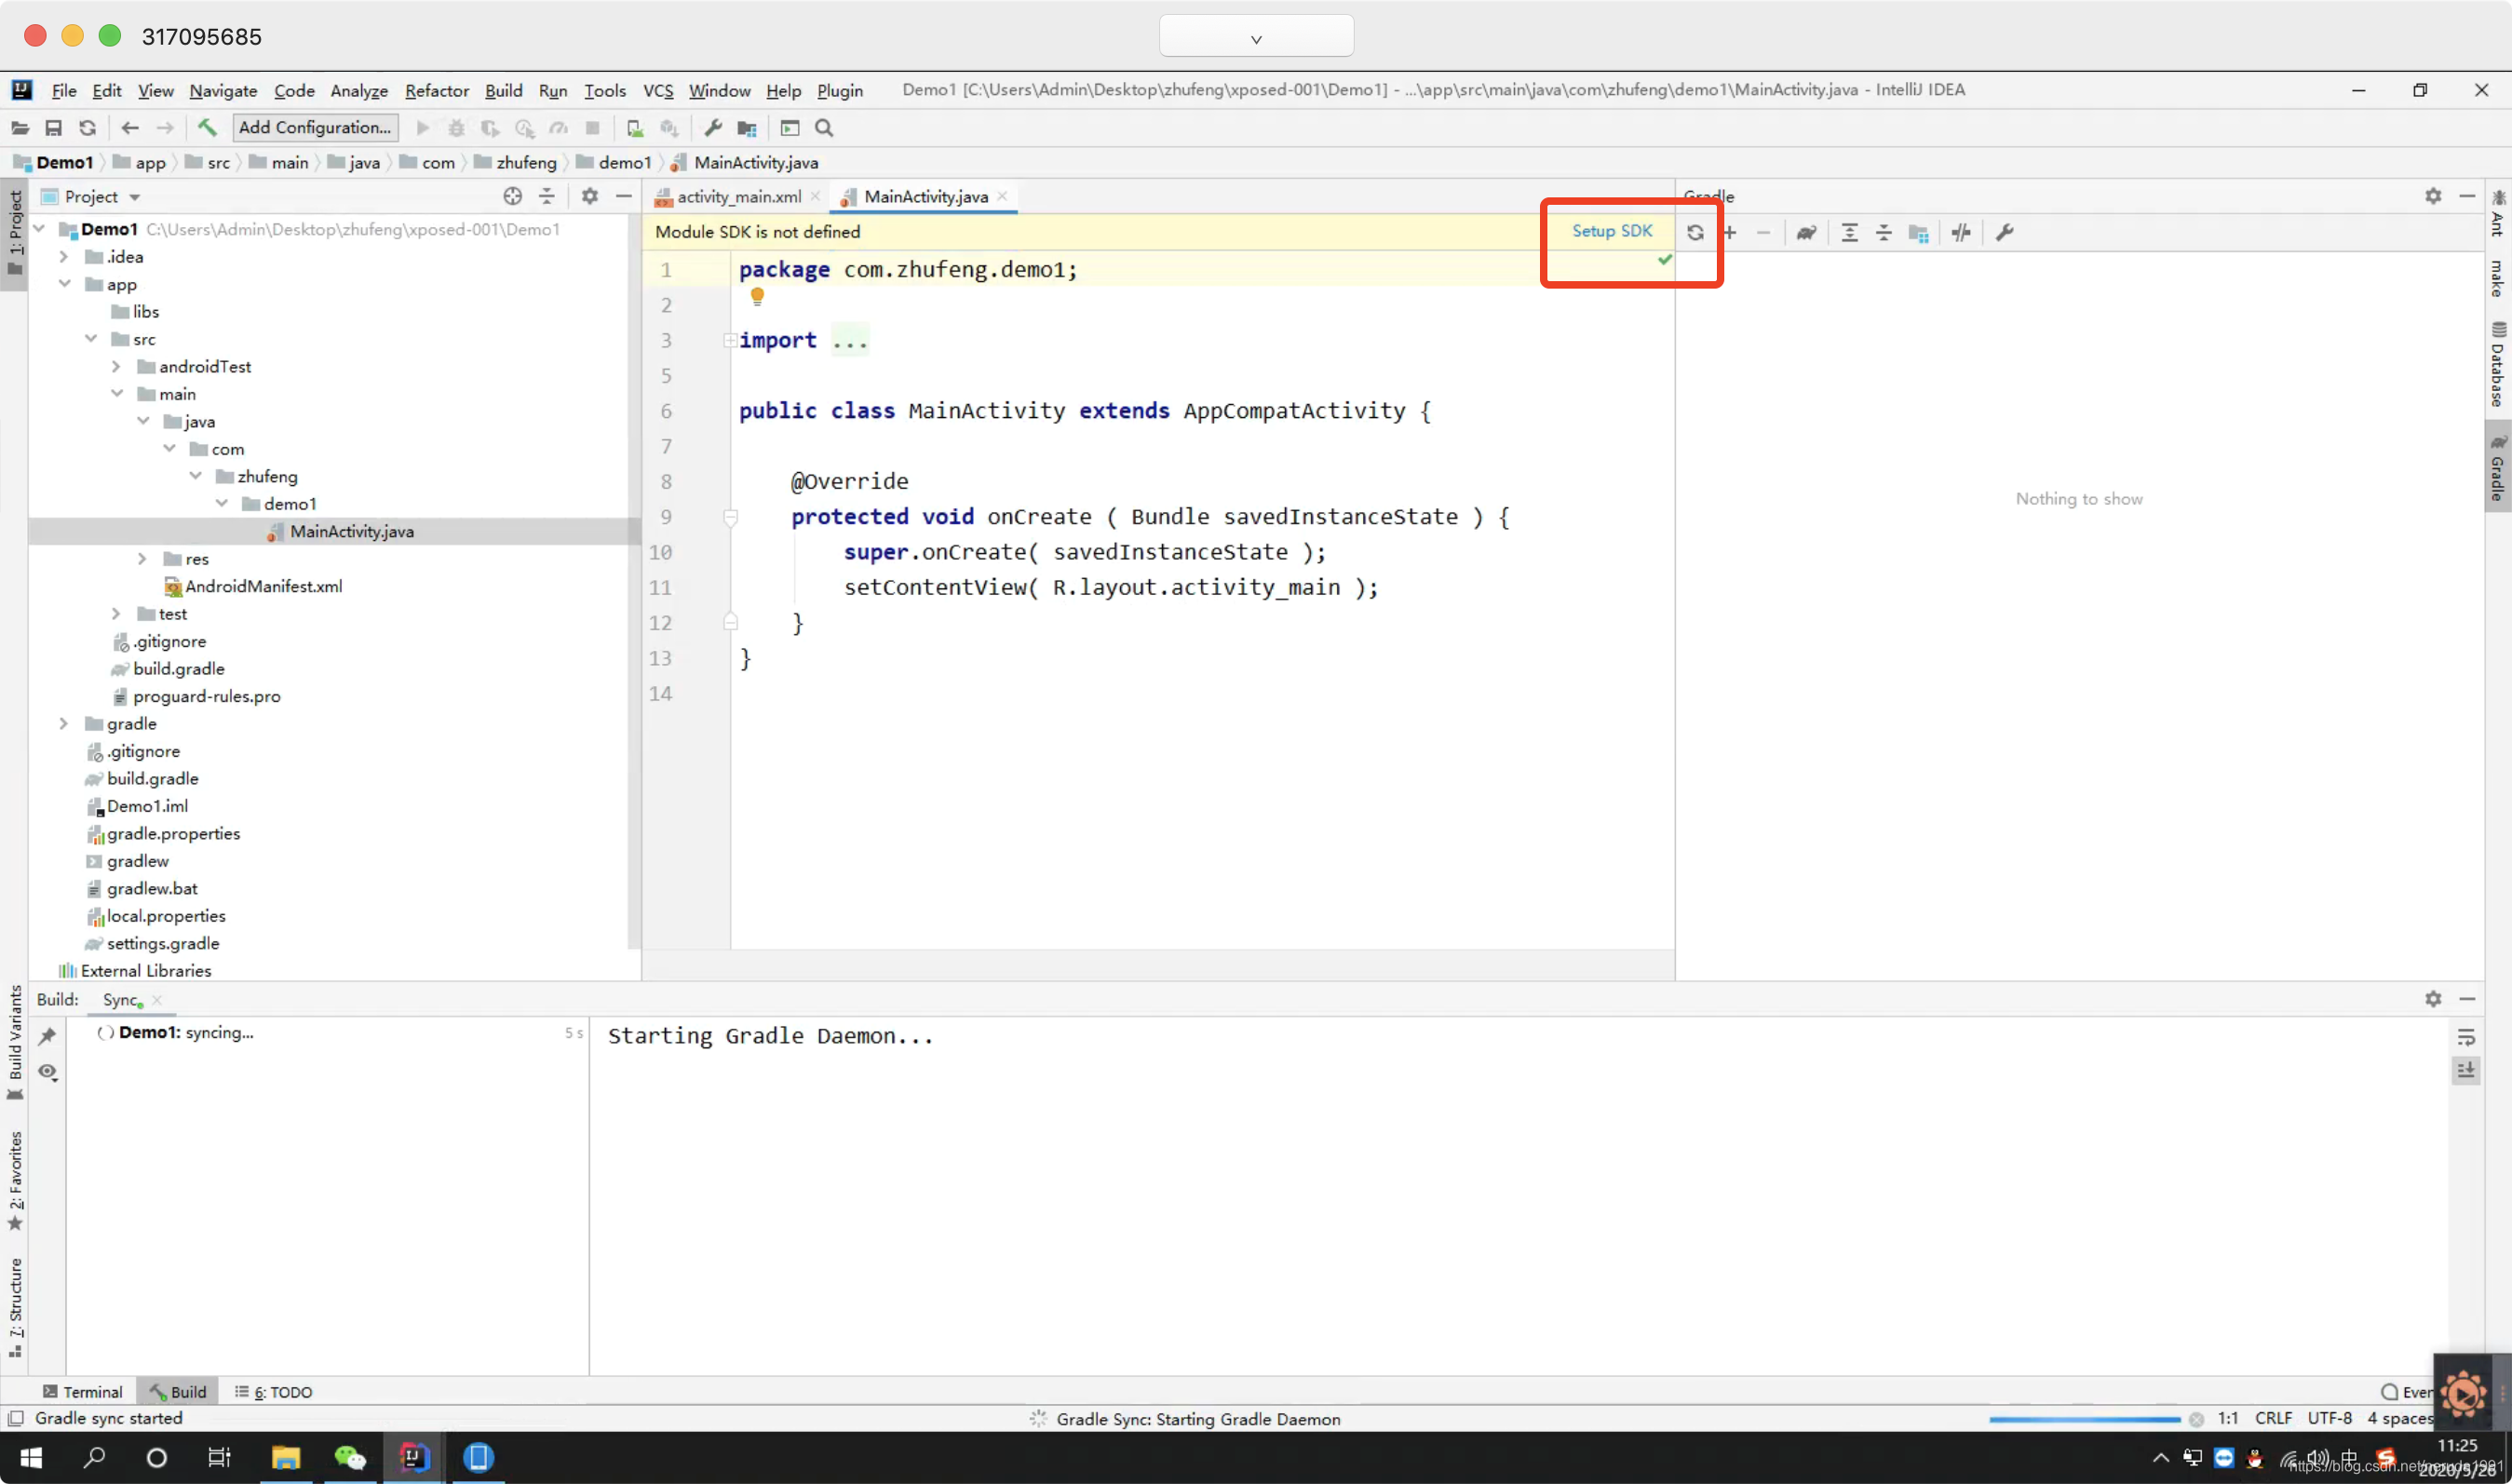Image resolution: width=2512 pixels, height=1484 pixels.
Task: Open the 6: TODO tool tab
Action: pyautogui.click(x=273, y=1392)
